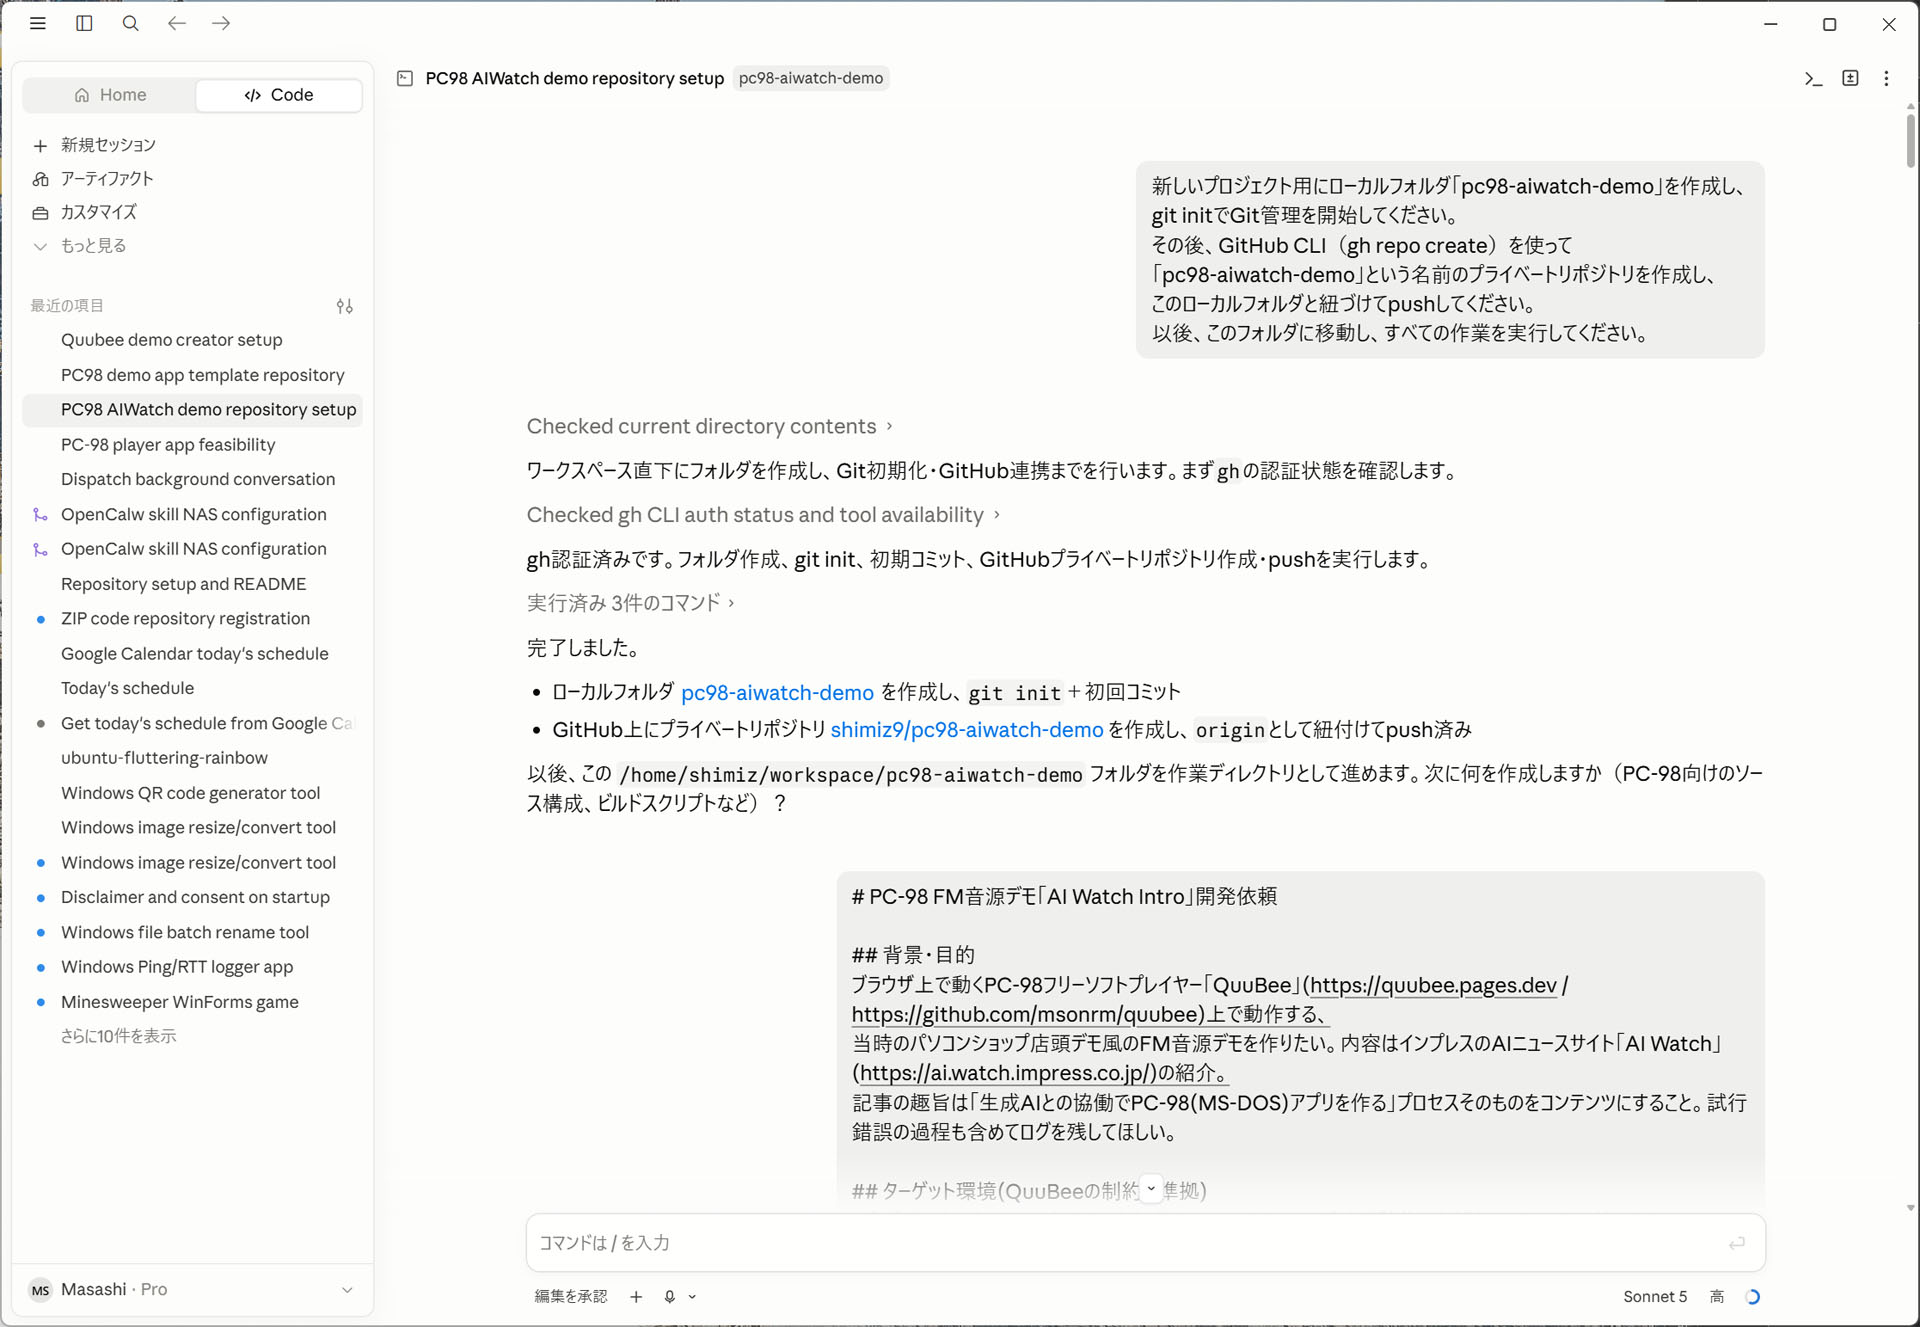Click the send arrow in the input box

tap(1737, 1243)
